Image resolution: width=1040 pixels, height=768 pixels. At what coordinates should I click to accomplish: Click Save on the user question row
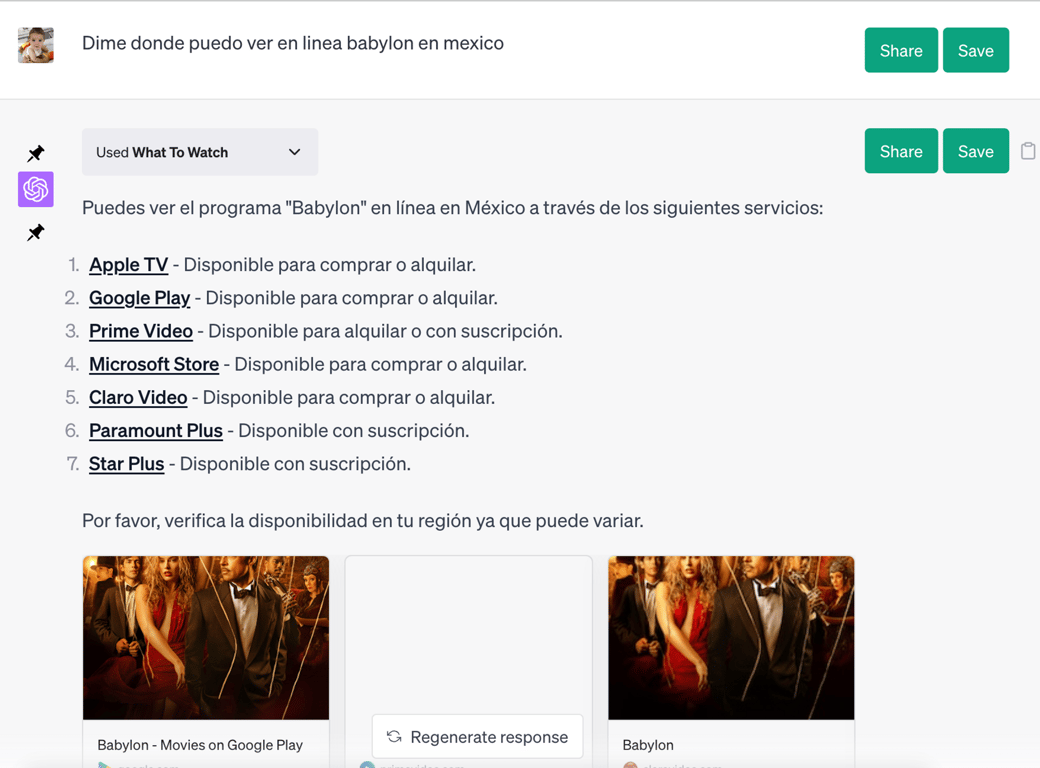(x=976, y=50)
